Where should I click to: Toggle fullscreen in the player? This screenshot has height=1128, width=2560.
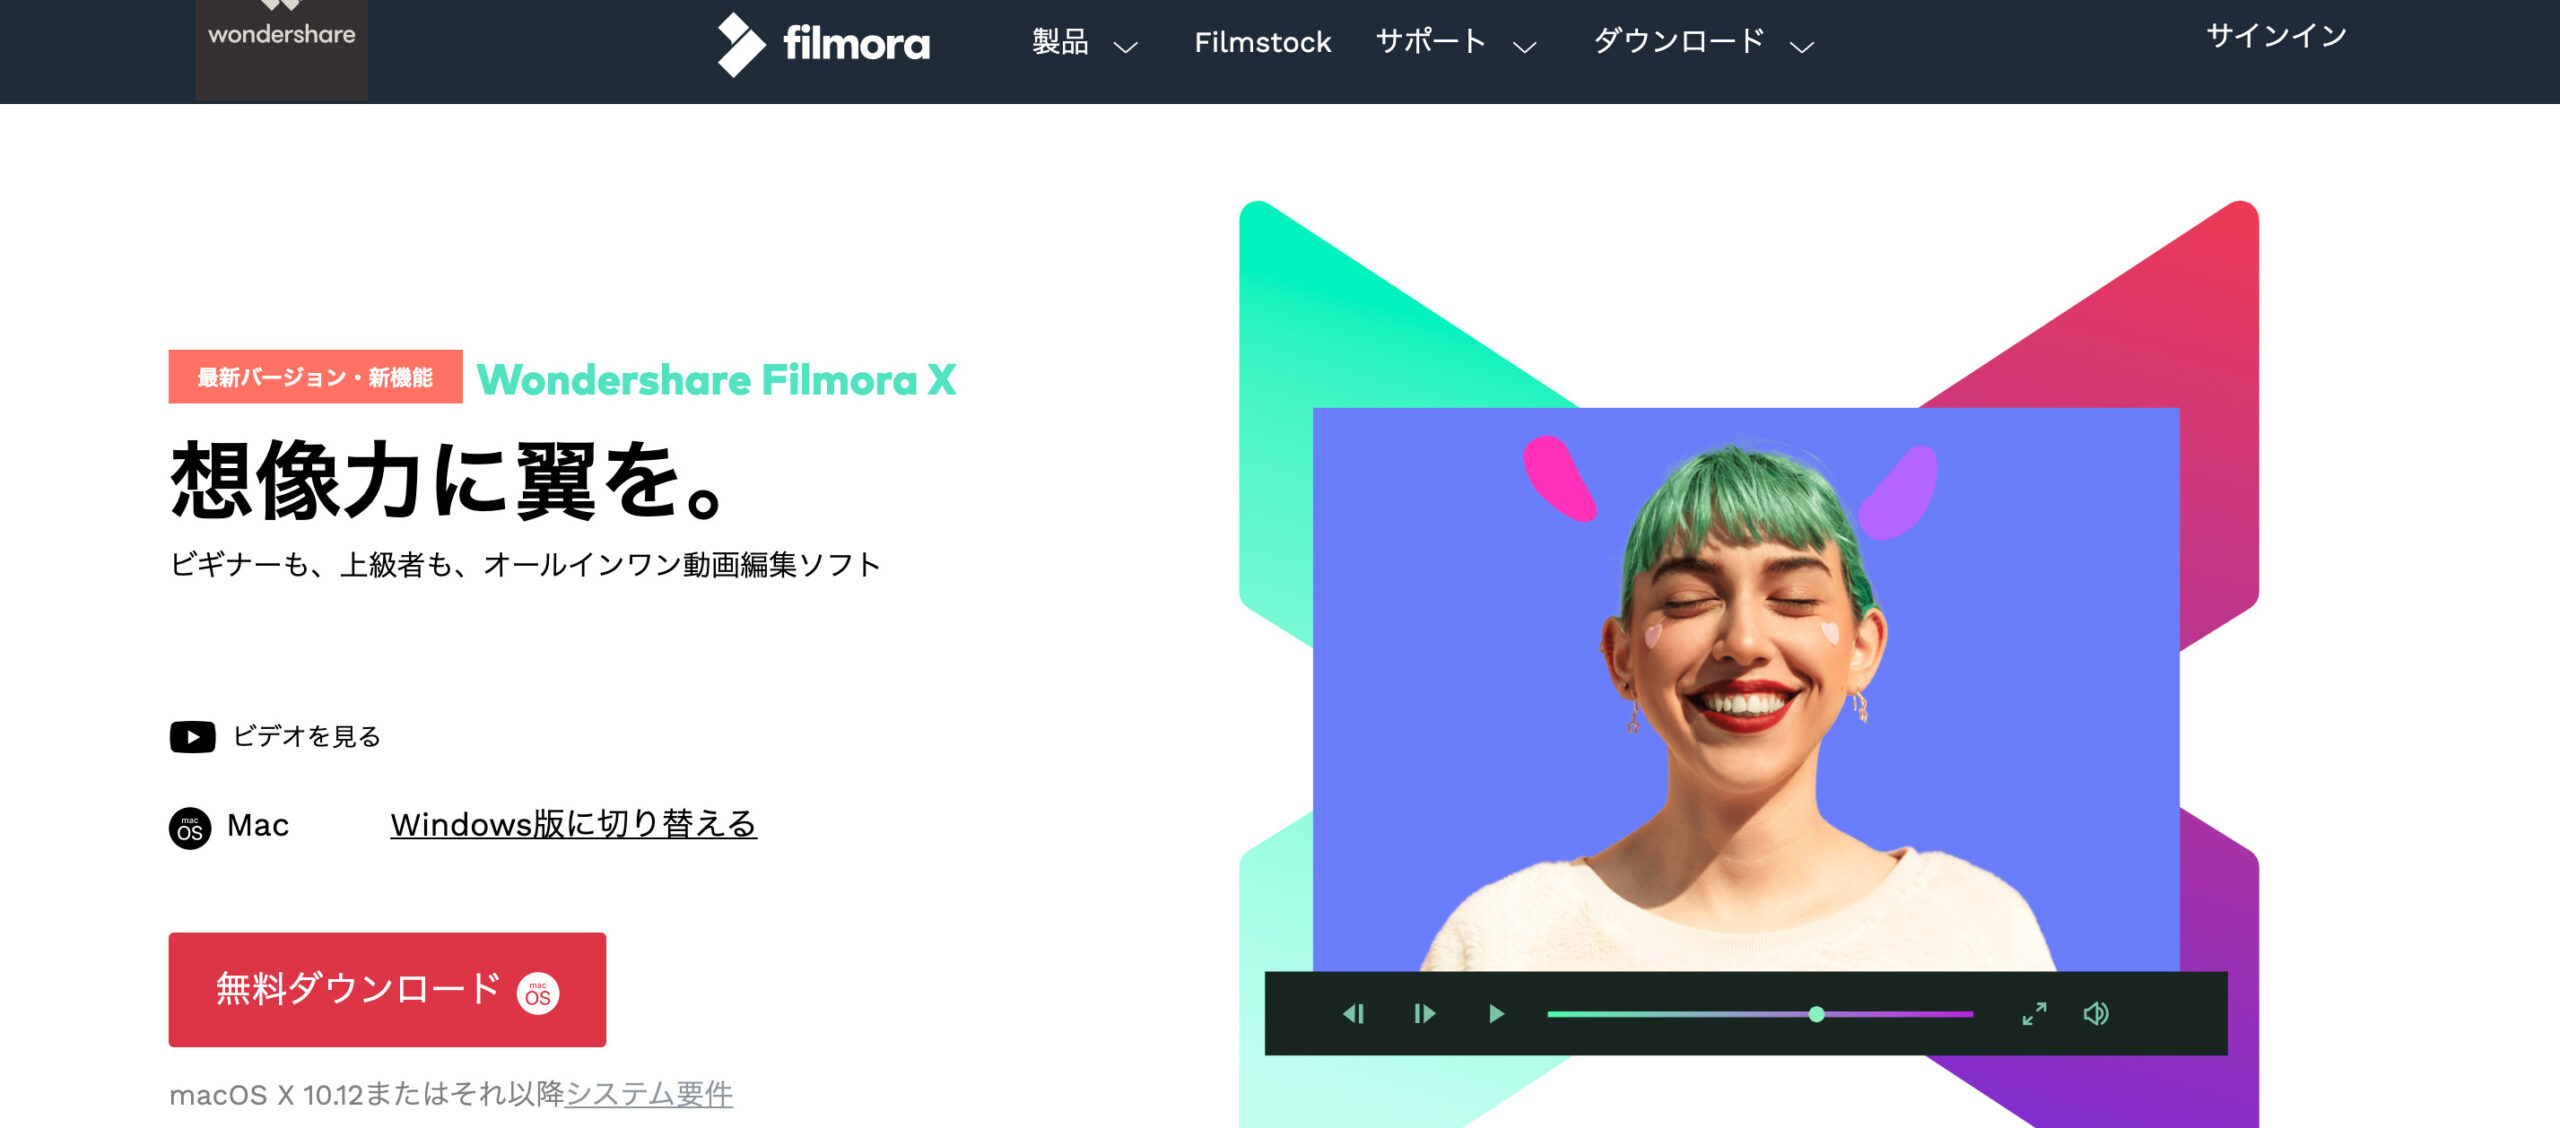2034,1014
